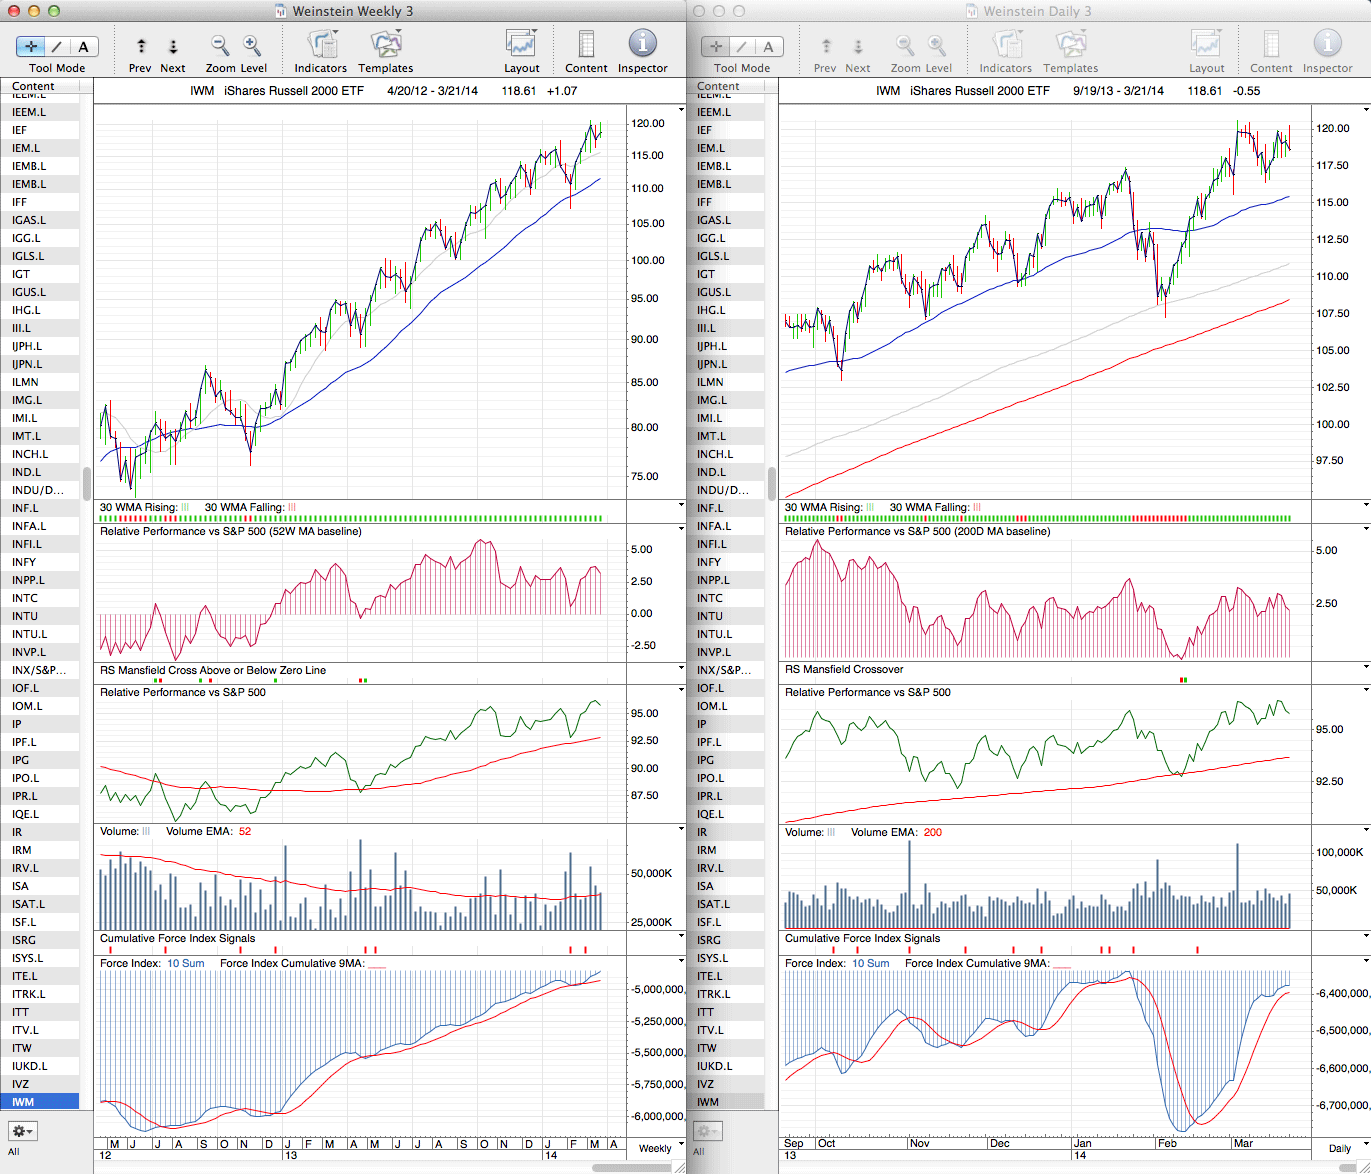
Task: Click the Content column header in weekly list
Action: click(x=34, y=86)
